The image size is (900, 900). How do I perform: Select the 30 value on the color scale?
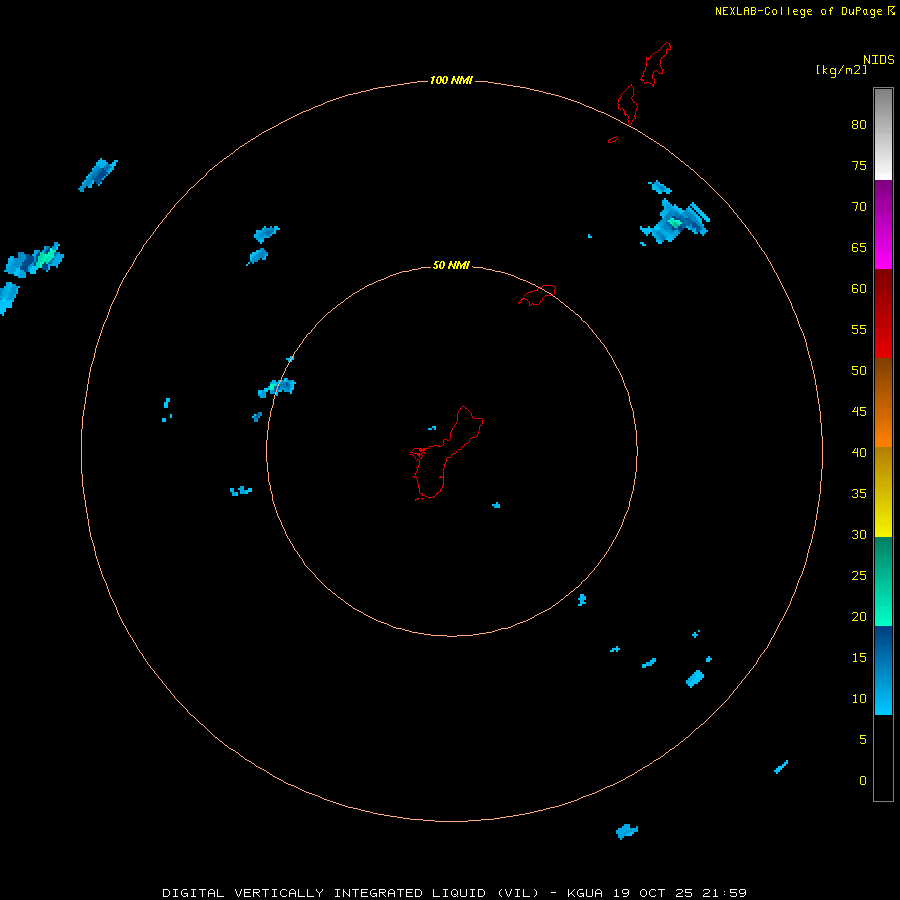[859, 534]
